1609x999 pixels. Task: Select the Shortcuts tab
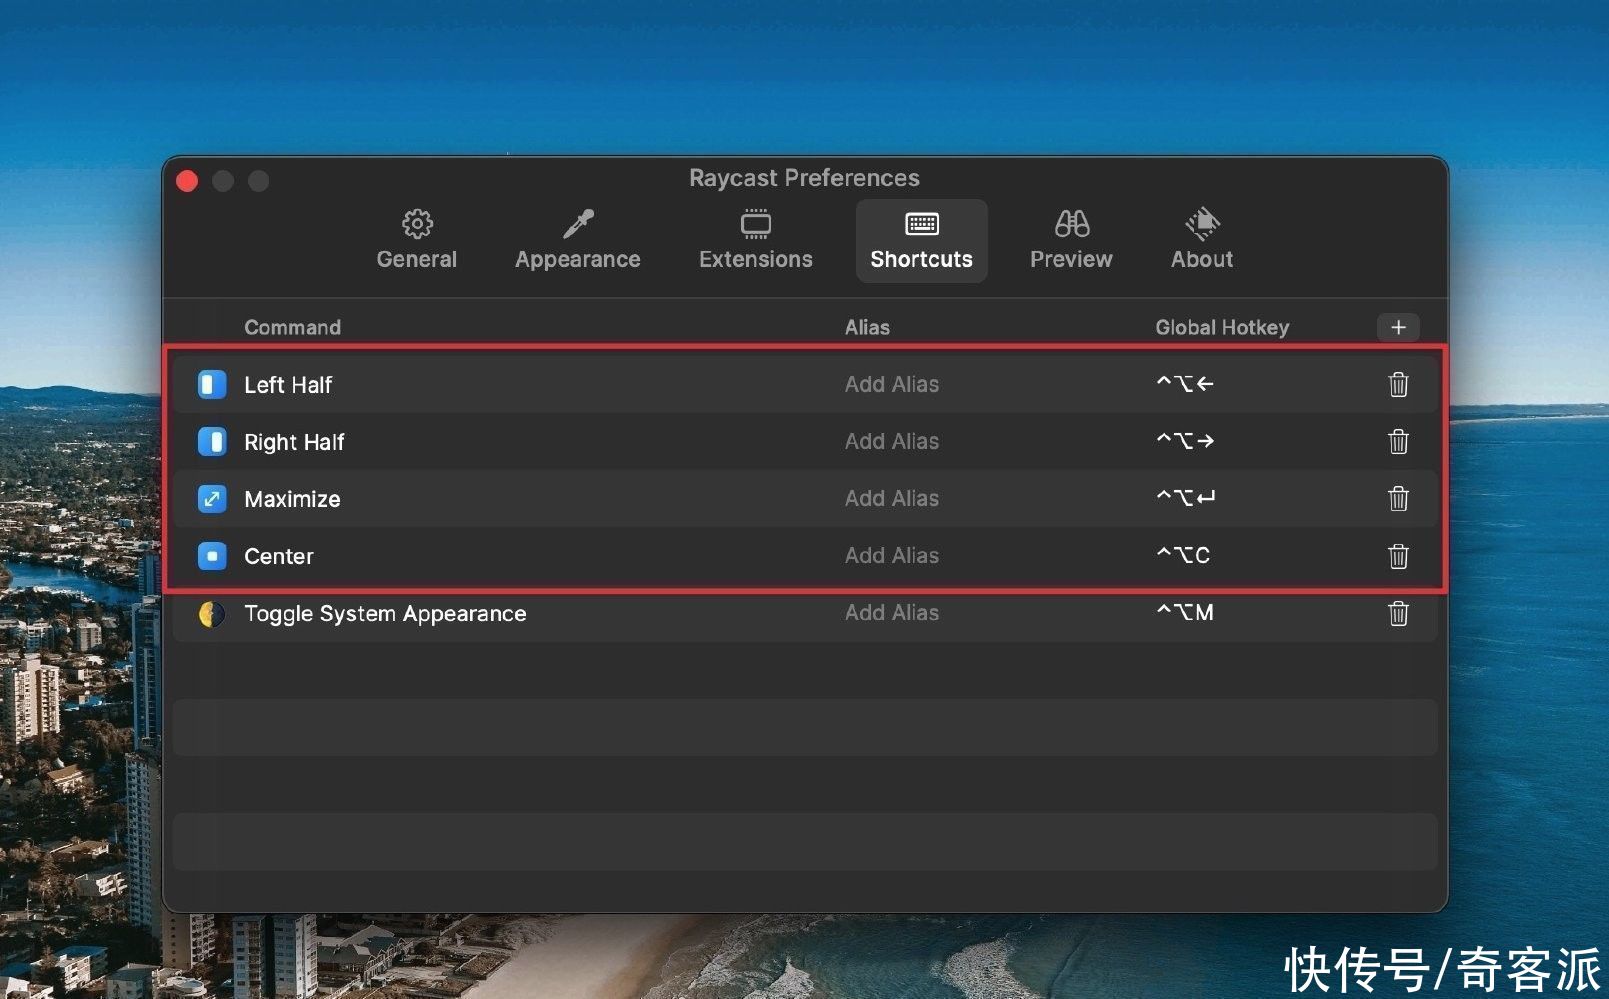tap(921, 241)
